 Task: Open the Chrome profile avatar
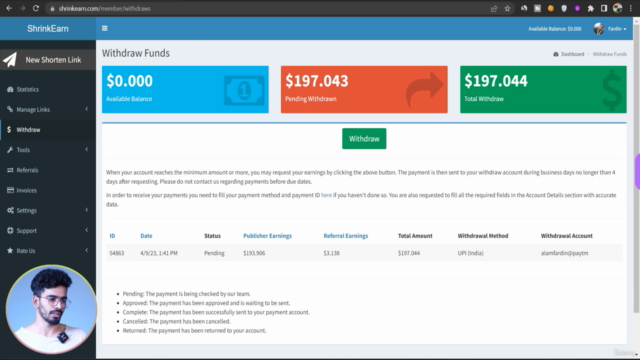click(618, 8)
